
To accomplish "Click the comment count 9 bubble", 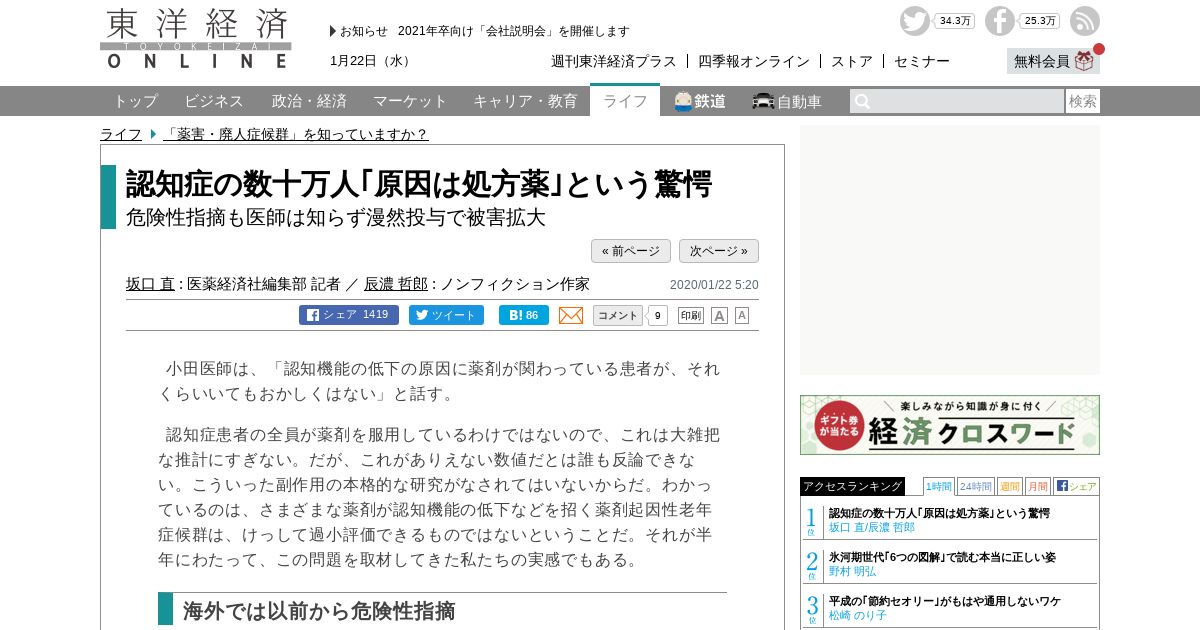I will (658, 315).
